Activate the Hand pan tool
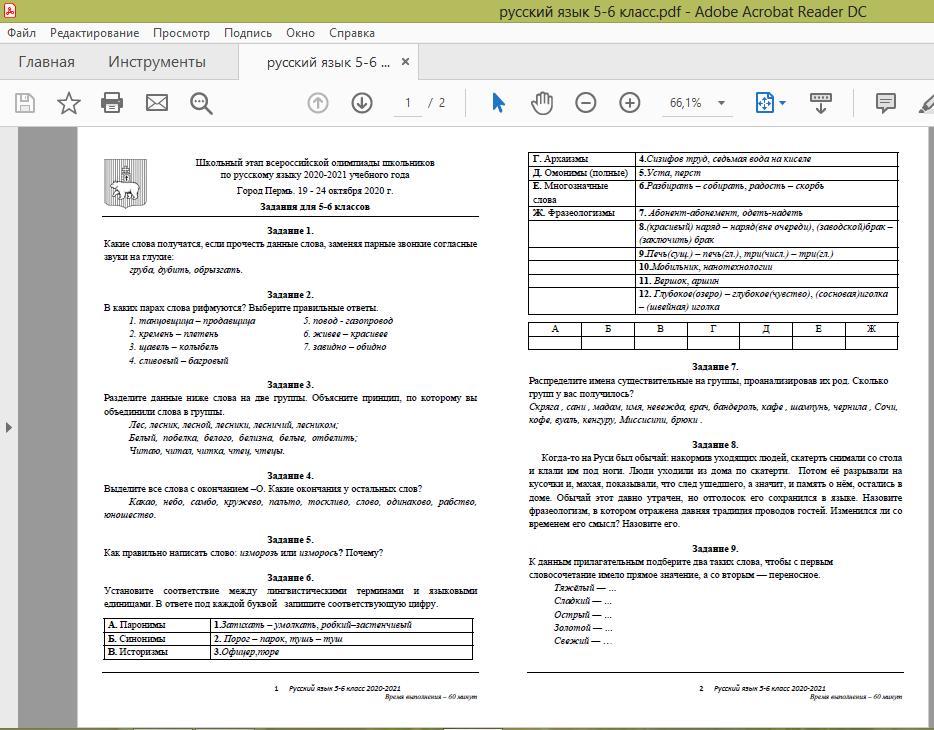Screen dimensions: 934x730 (541, 103)
